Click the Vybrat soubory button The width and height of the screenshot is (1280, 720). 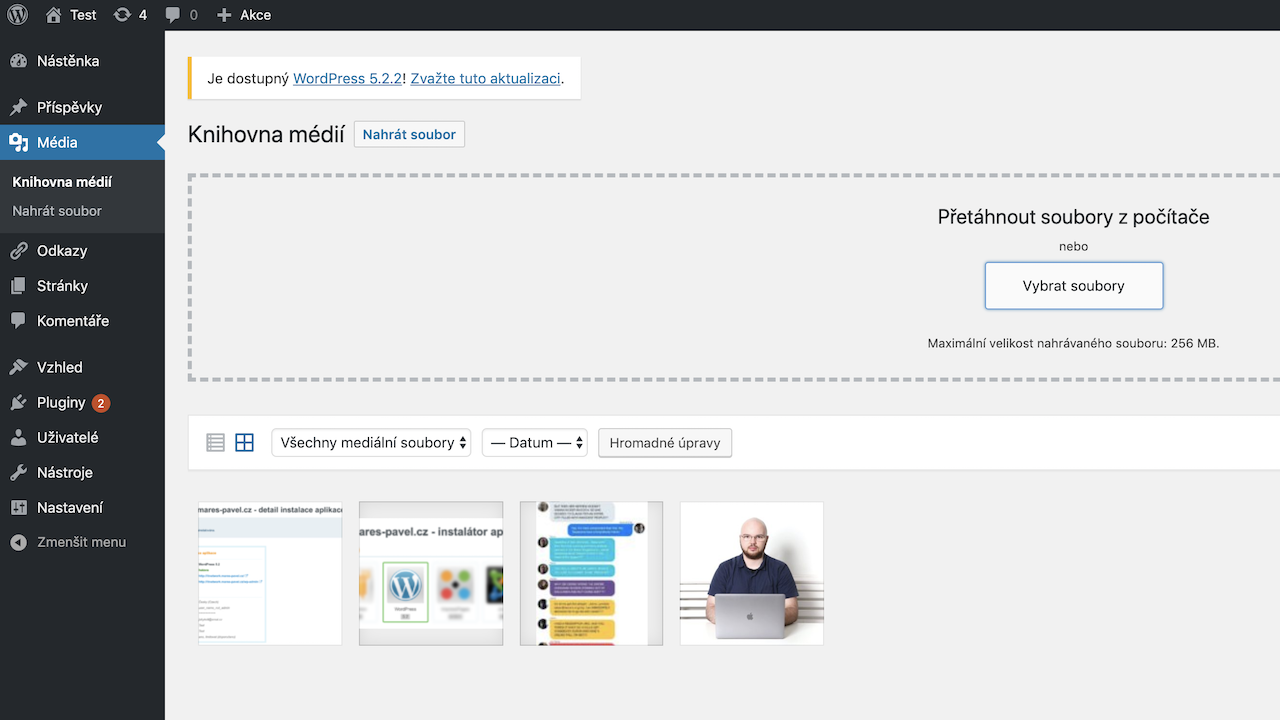click(1073, 285)
